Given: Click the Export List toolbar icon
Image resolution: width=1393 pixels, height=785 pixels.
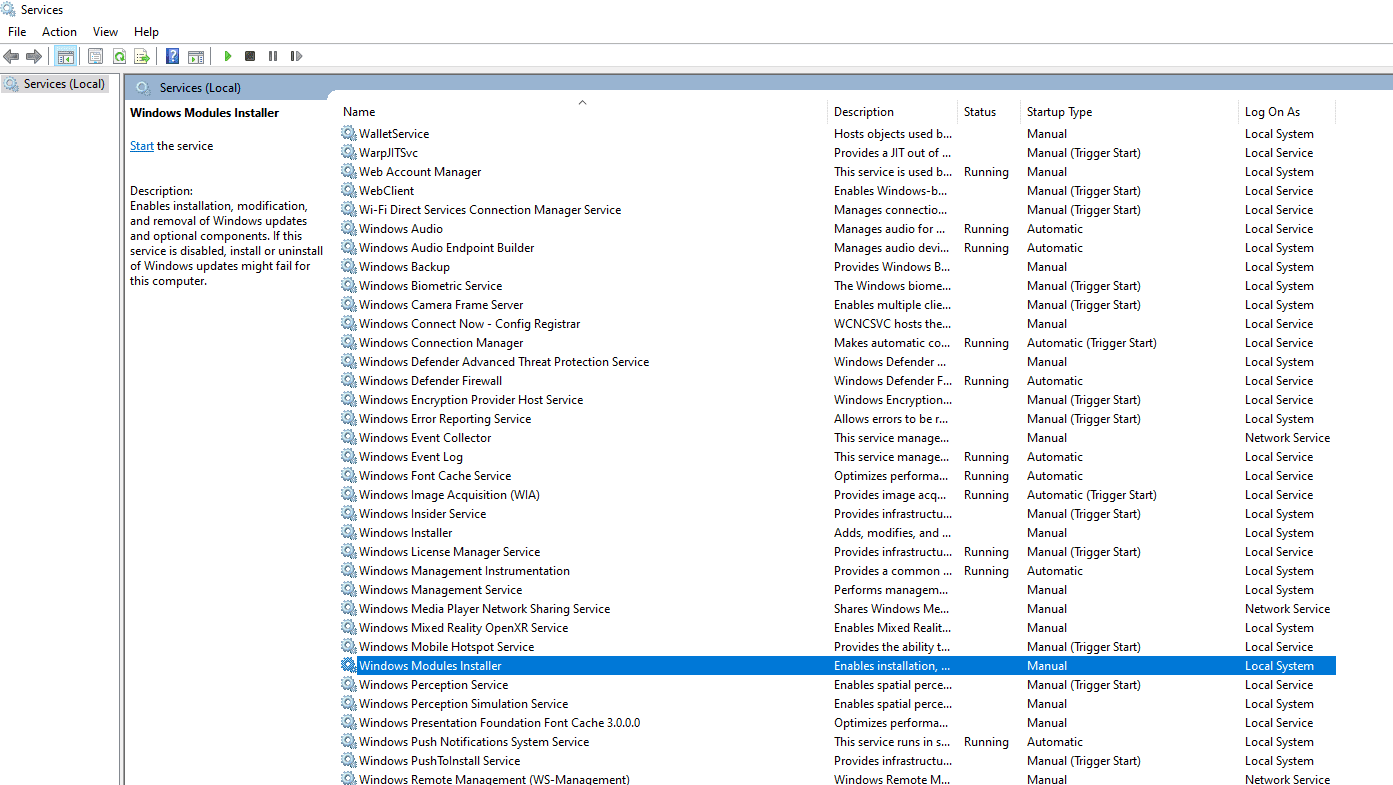Looking at the screenshot, I should click(x=142, y=56).
